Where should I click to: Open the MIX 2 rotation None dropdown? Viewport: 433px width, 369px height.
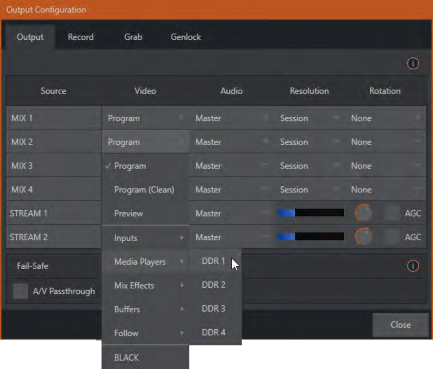pyautogui.click(x=386, y=142)
